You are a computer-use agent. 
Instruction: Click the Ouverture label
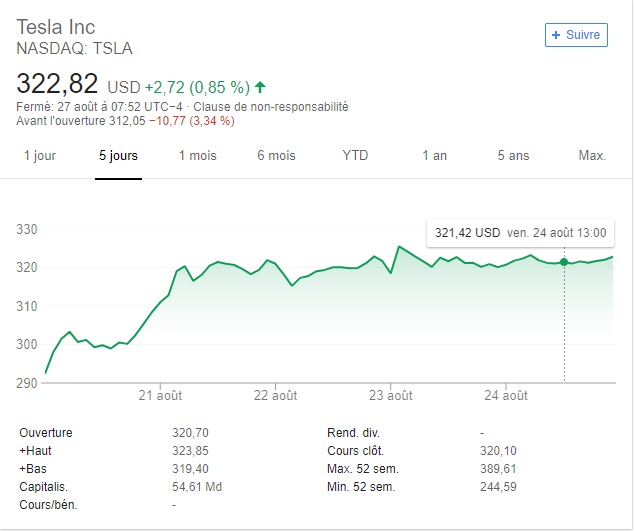point(46,433)
